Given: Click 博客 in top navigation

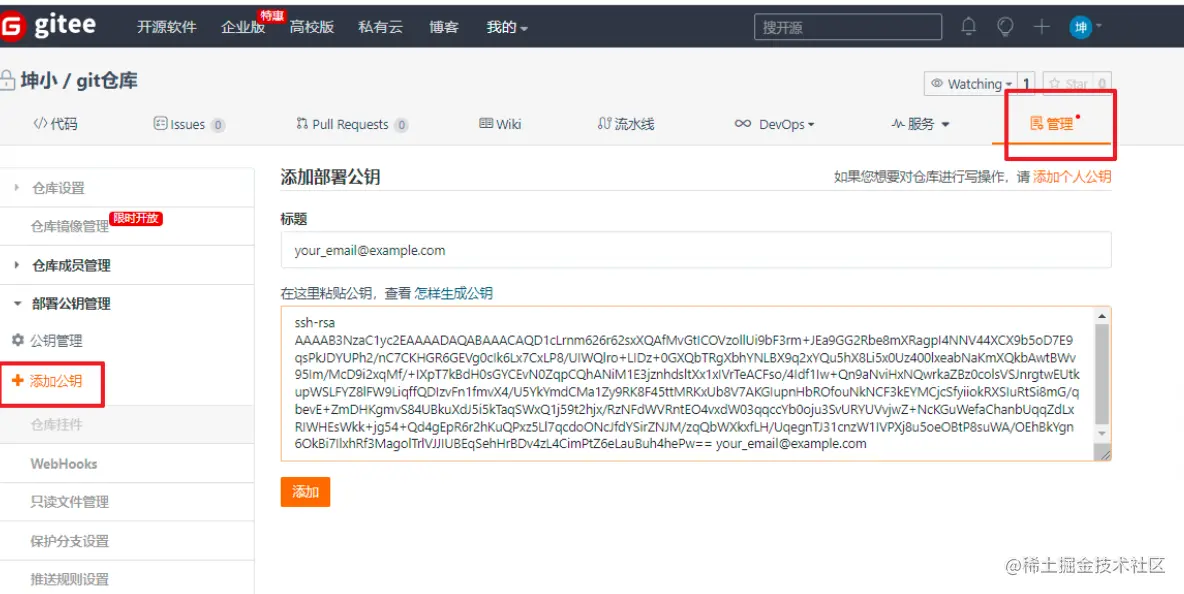Looking at the screenshot, I should 444,27.
